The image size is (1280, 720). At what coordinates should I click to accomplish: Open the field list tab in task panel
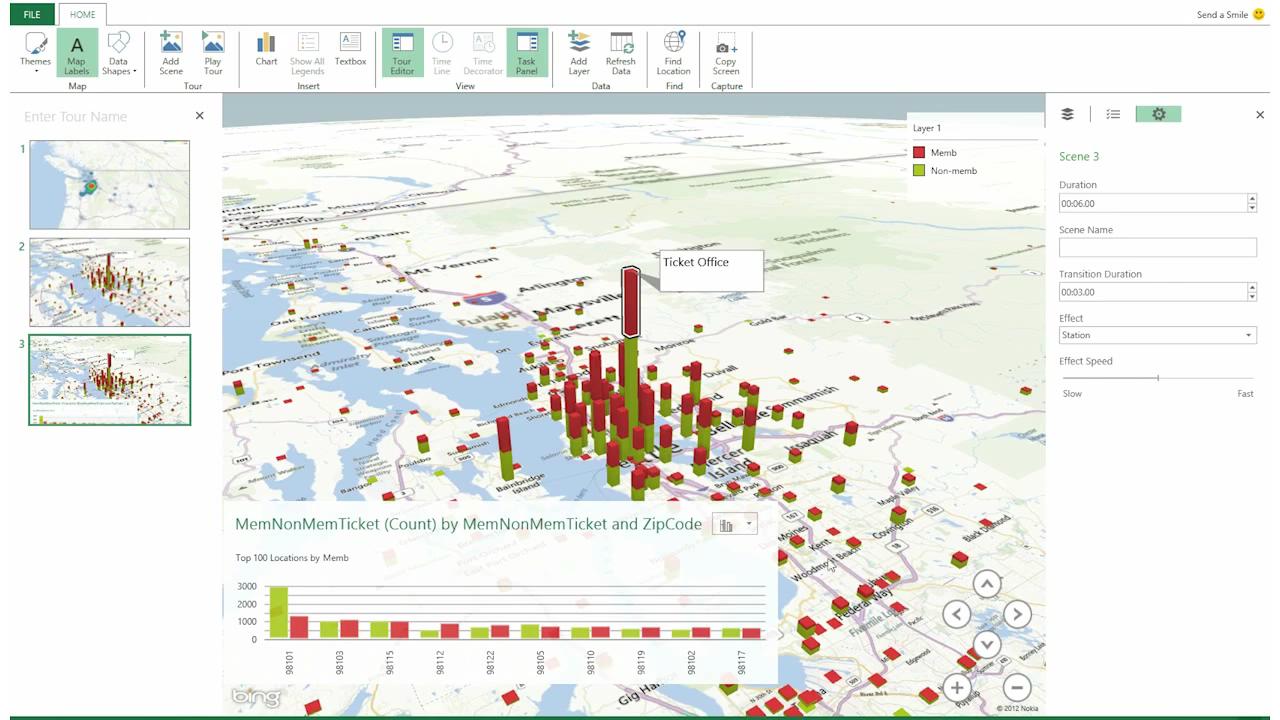(x=1113, y=114)
